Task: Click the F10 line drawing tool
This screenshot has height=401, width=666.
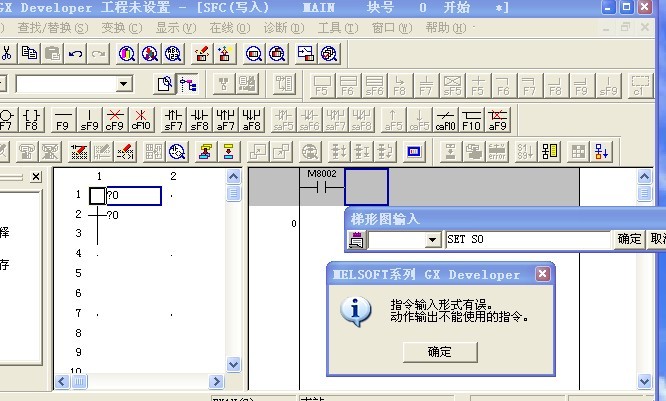Action: point(471,120)
